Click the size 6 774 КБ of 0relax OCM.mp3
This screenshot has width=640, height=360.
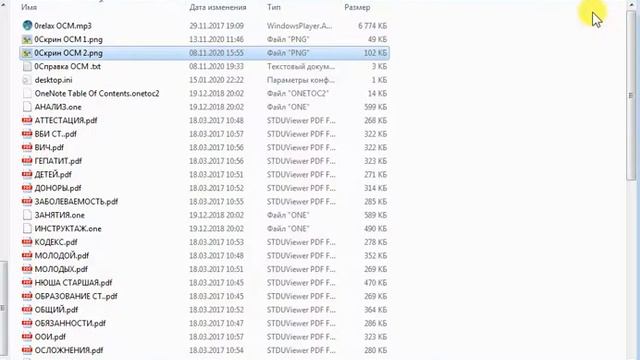point(372,26)
